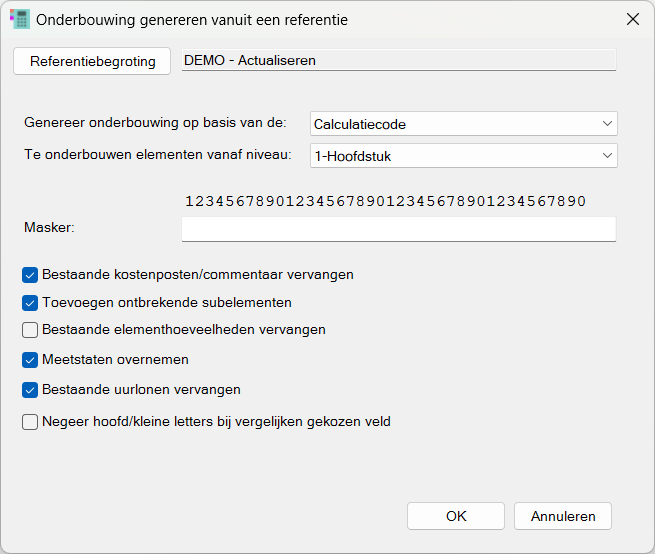655x554 pixels.
Task: Uncheck Meetstaten overnemen
Action: click(30, 360)
